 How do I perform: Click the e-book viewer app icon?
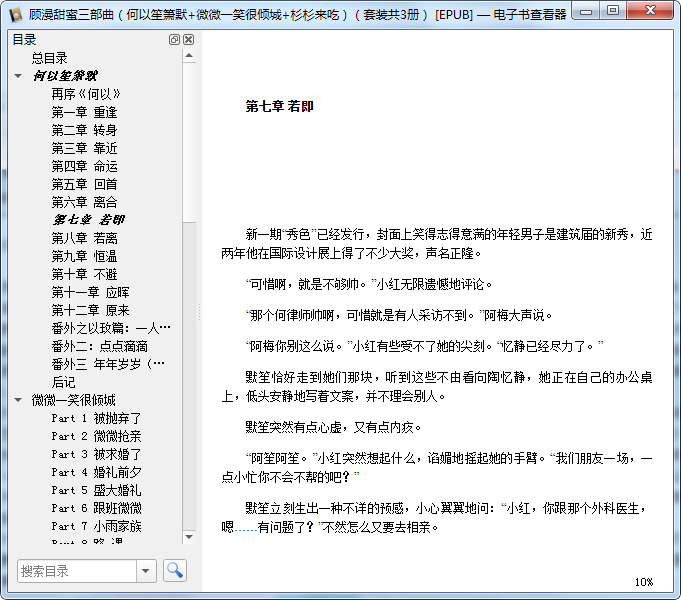pos(15,14)
